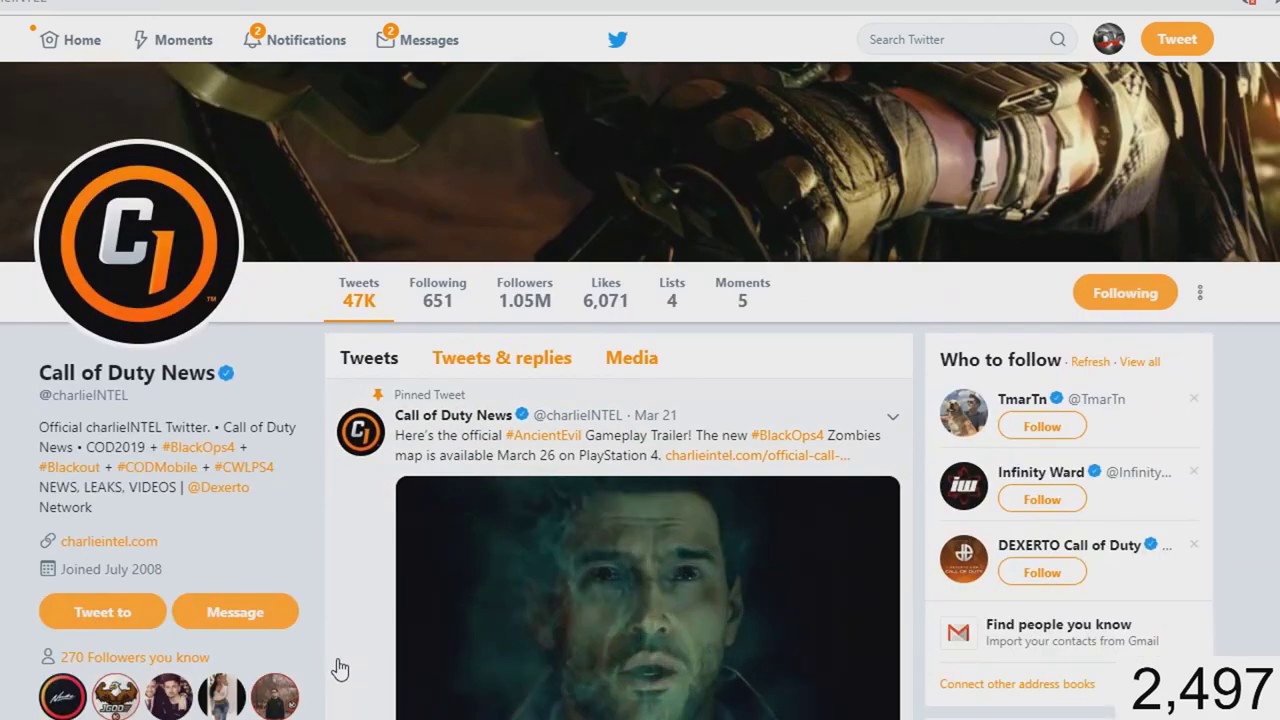Refresh the Who to follow suggestions
Image resolution: width=1280 pixels, height=720 pixels.
[x=1090, y=362]
